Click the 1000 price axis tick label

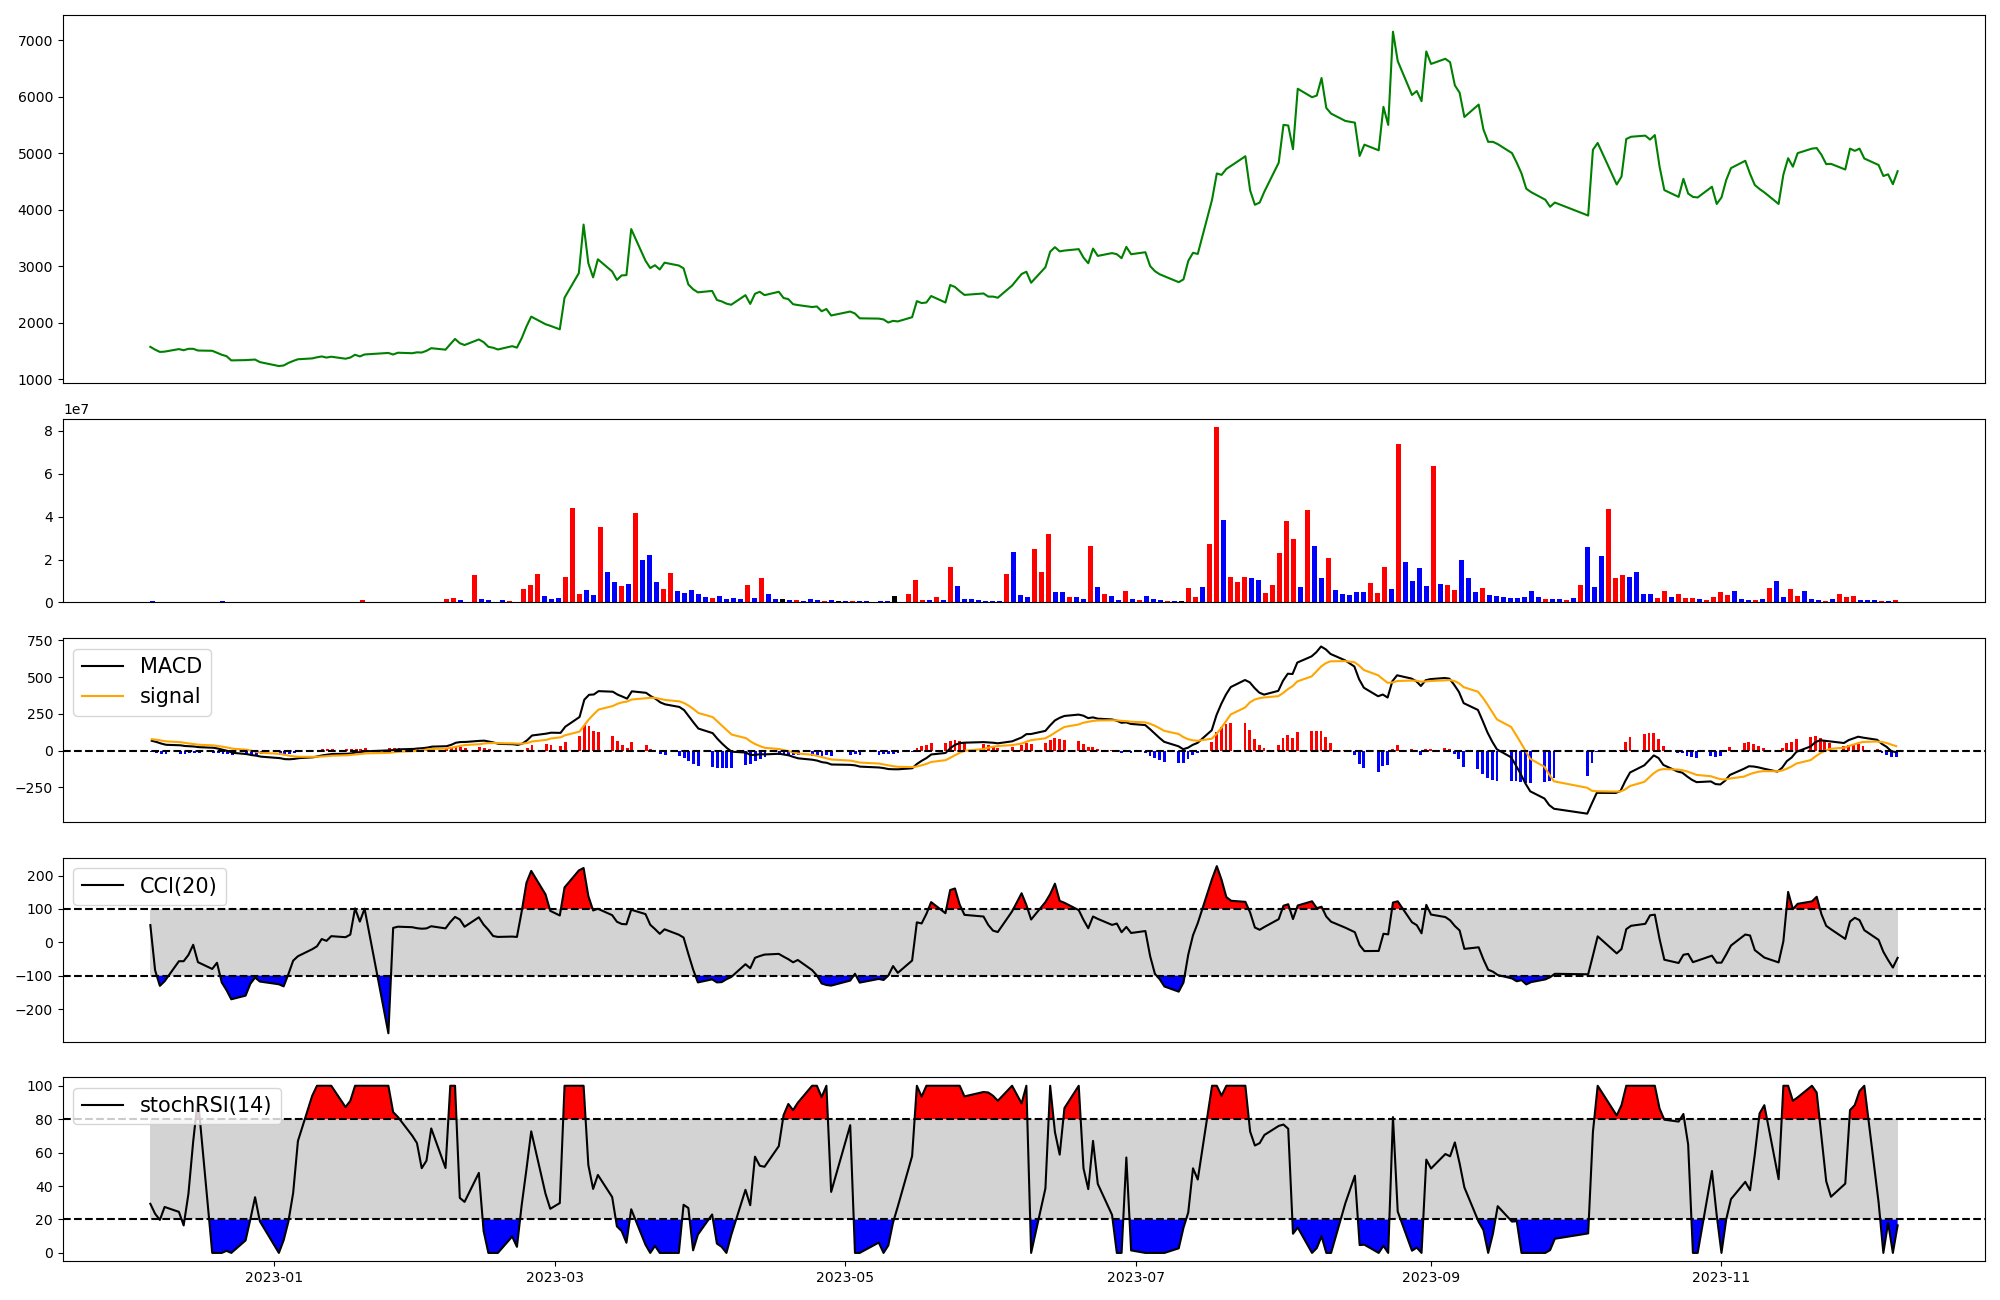[x=37, y=380]
